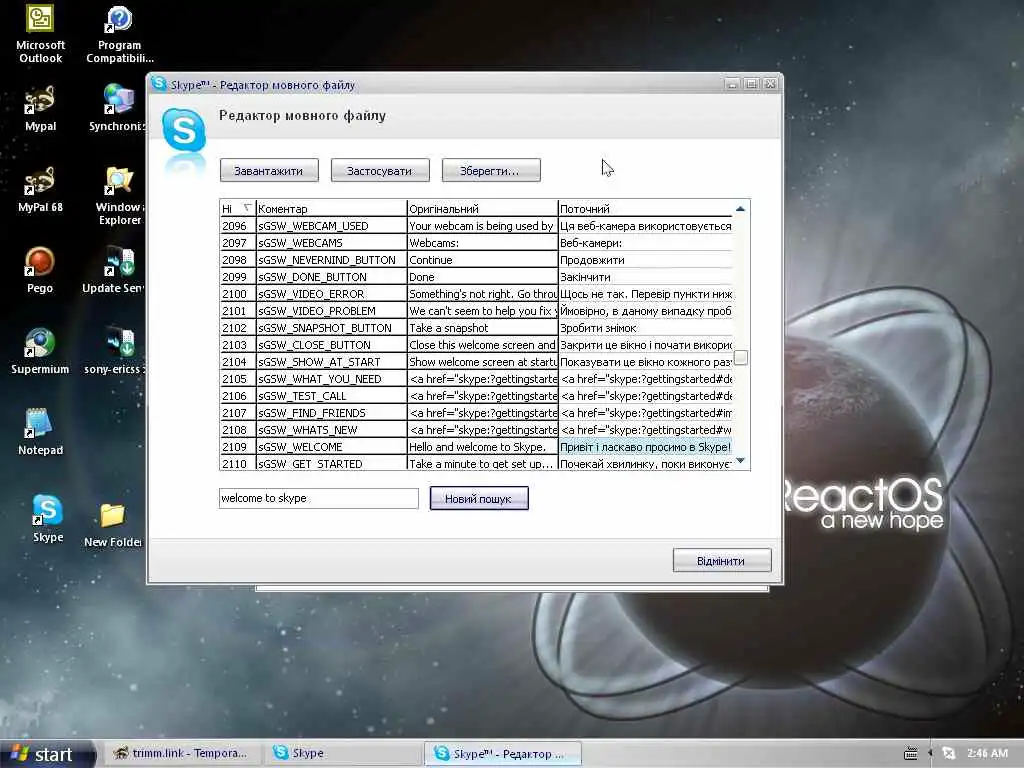1024x768 pixels.
Task: Click the Skype logo in editor header
Action: 184,131
